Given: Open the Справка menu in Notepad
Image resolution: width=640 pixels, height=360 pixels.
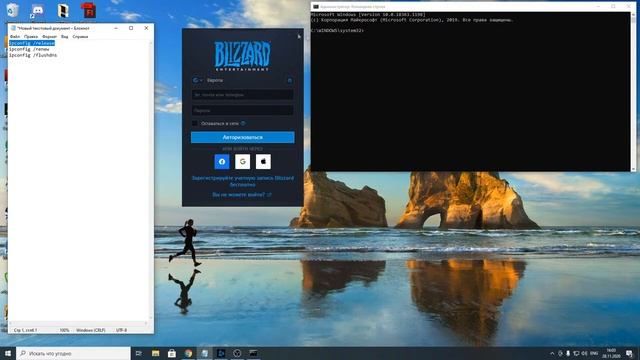Looking at the screenshot, I should coord(80,37).
